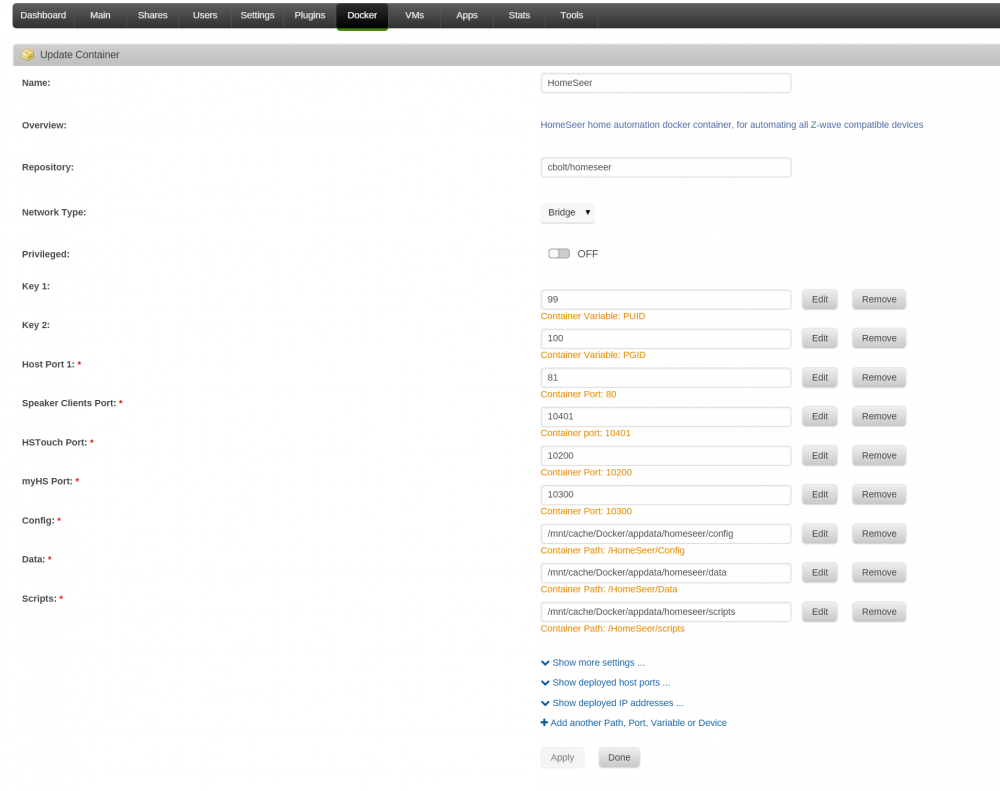The image size is (1000, 791).
Task: Toggle the Privileged switch
Action: [559, 254]
